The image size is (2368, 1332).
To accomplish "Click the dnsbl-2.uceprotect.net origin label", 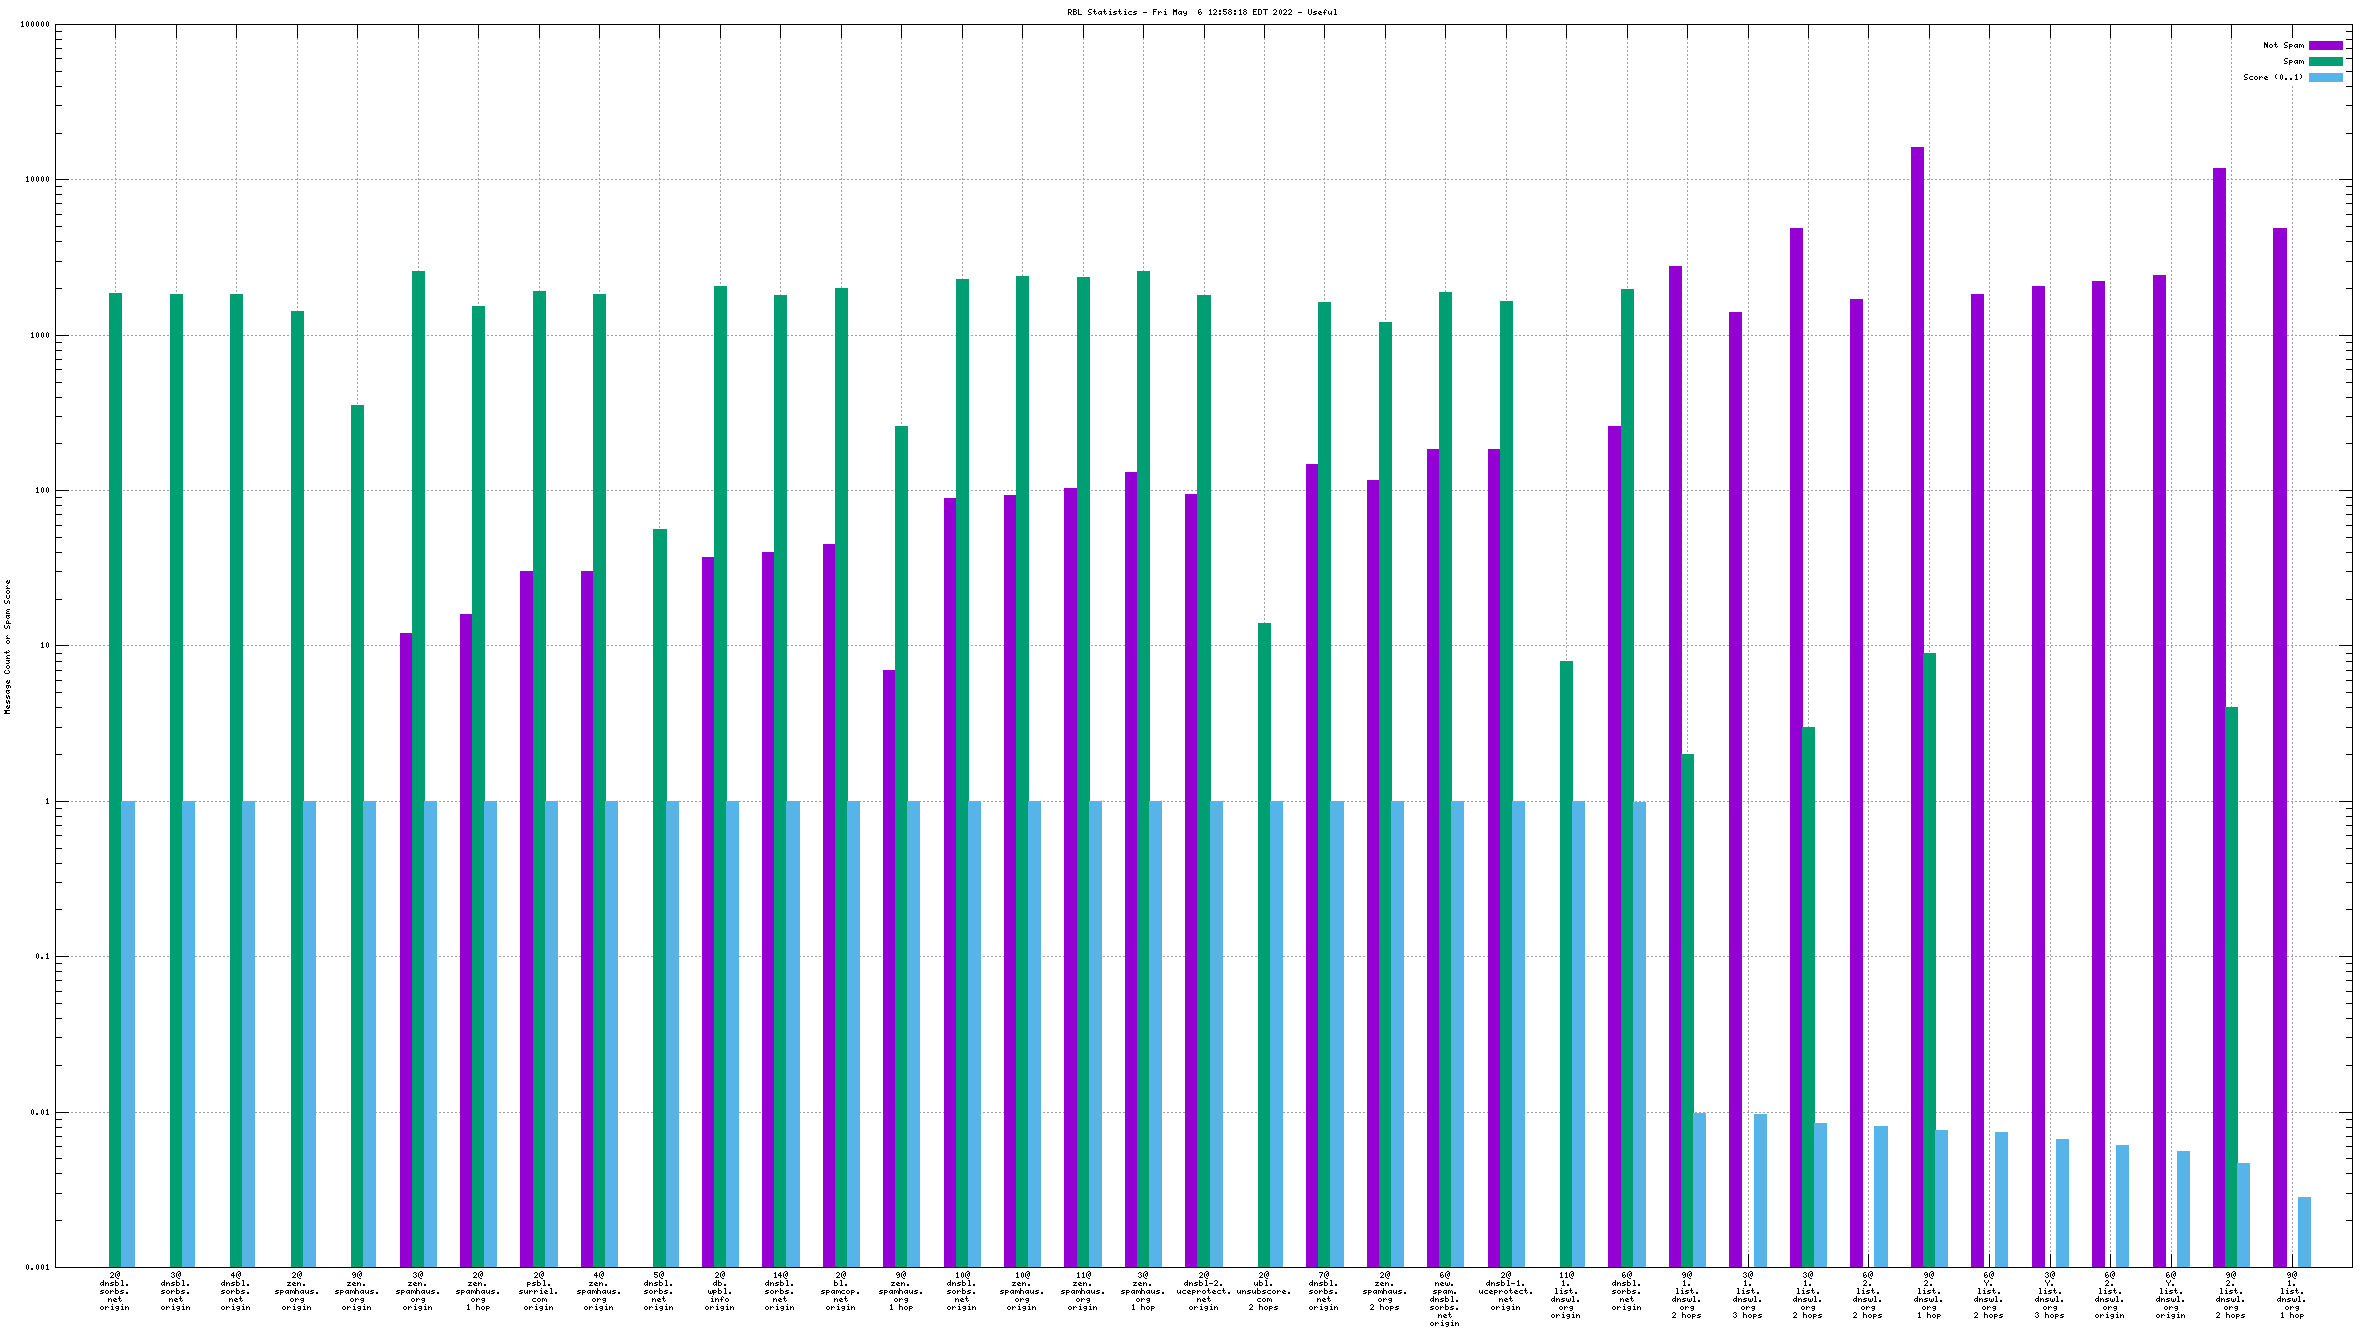I will tap(1203, 1291).
